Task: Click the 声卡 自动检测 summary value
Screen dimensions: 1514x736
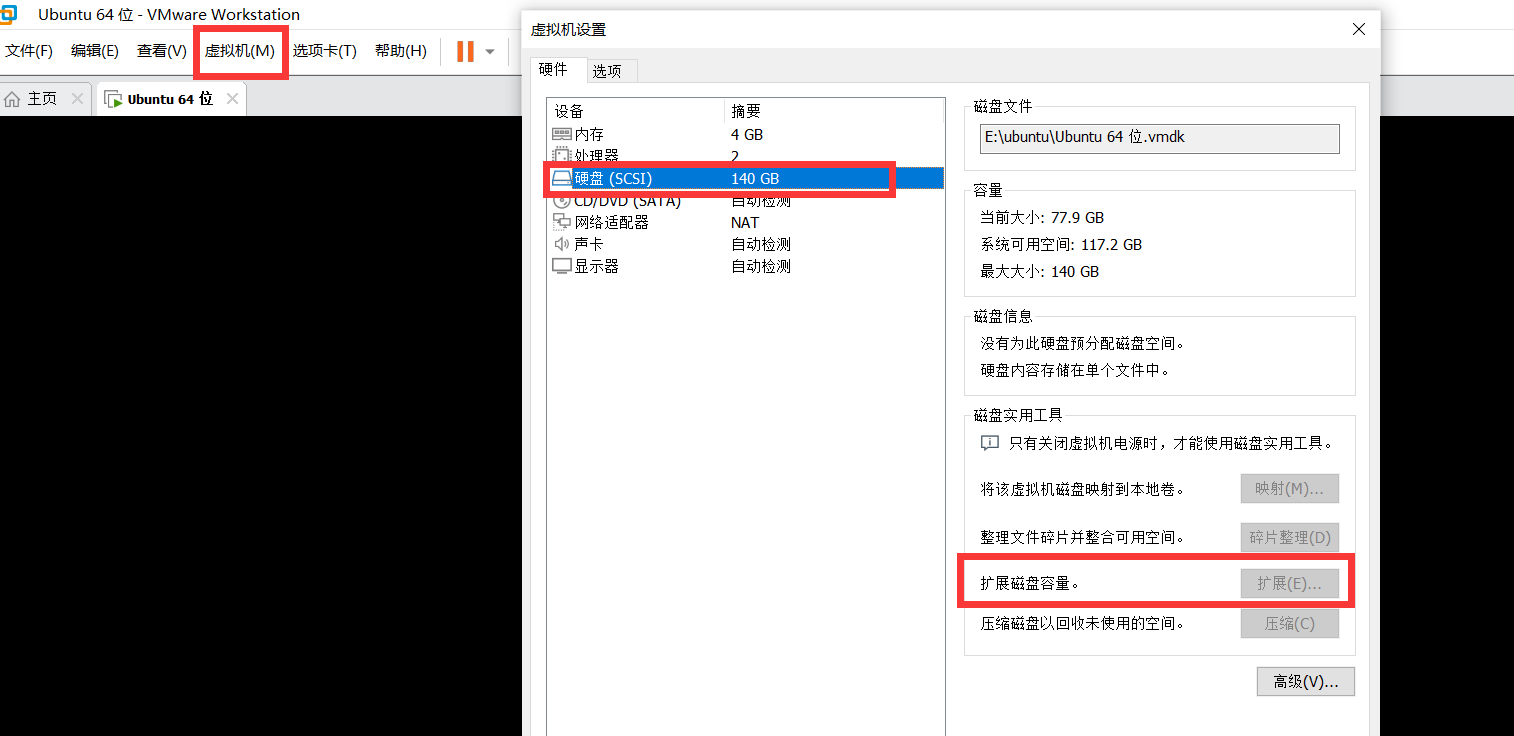Action: tap(761, 244)
